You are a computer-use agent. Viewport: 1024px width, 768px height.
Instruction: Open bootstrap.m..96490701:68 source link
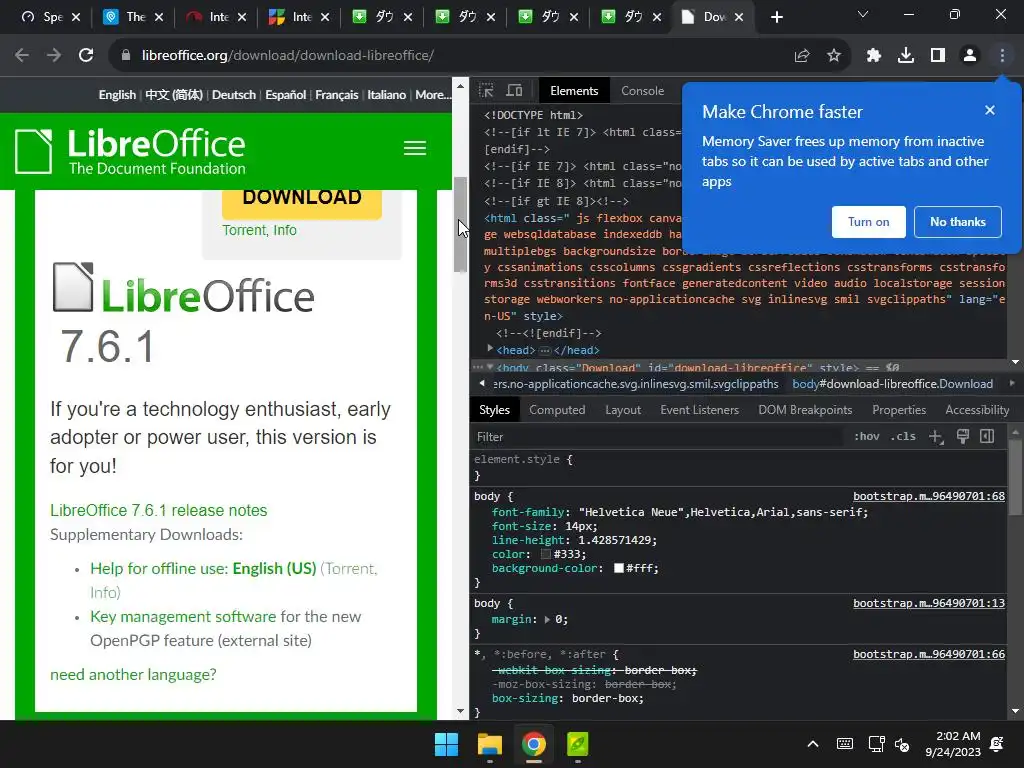(x=929, y=496)
